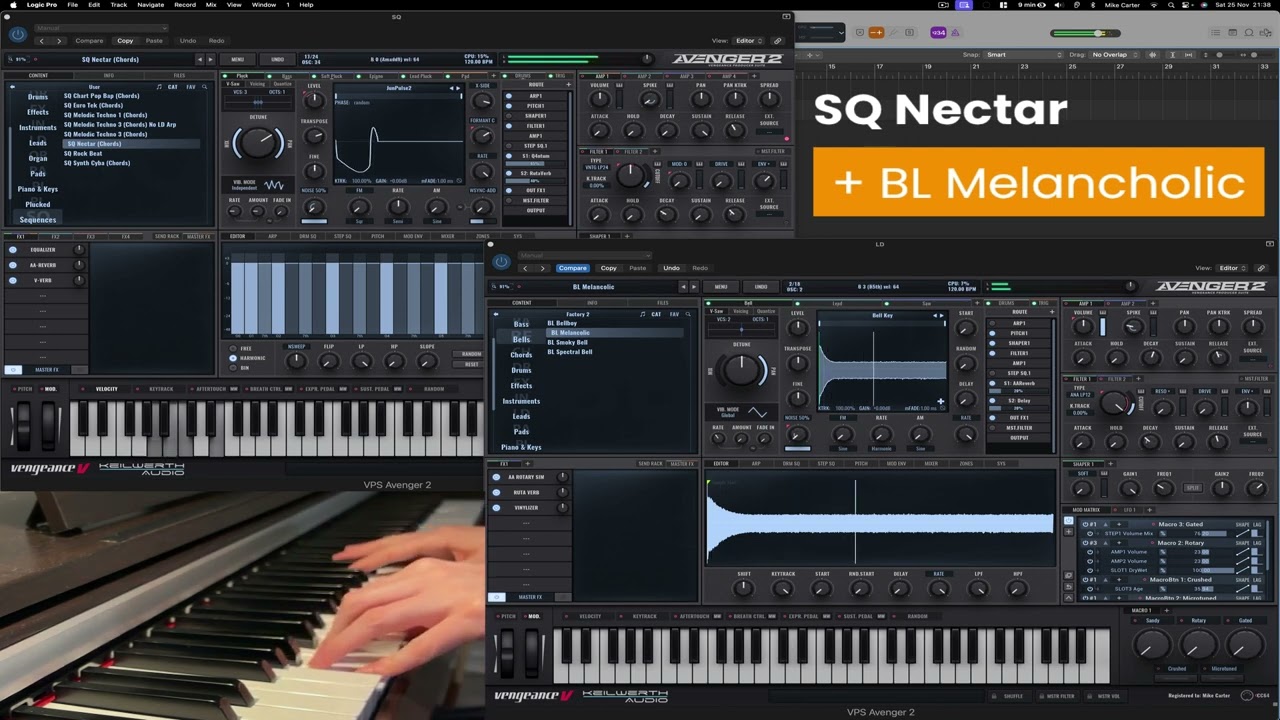This screenshot has width=1280, height=720.
Task: Click RESET button in SQ editor
Action: (x=472, y=364)
